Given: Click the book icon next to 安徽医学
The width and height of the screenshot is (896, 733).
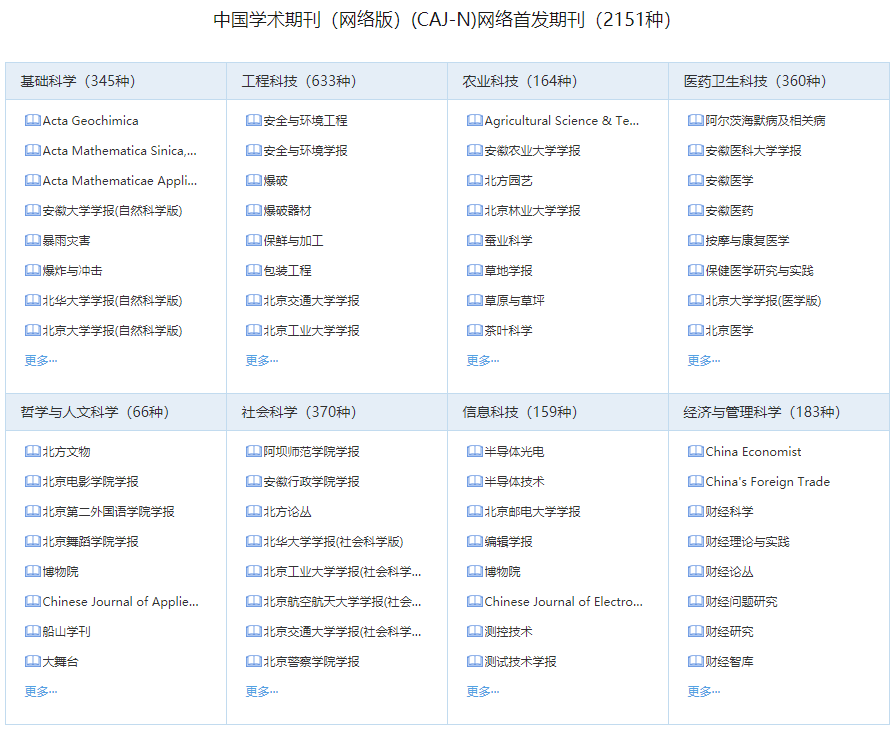Looking at the screenshot, I should [x=696, y=181].
